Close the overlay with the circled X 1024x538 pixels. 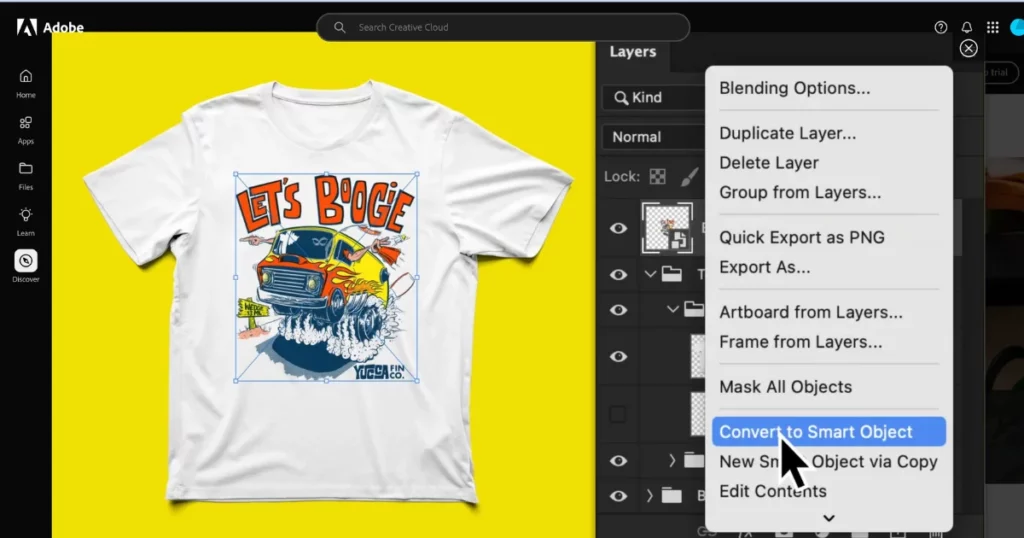[968, 48]
